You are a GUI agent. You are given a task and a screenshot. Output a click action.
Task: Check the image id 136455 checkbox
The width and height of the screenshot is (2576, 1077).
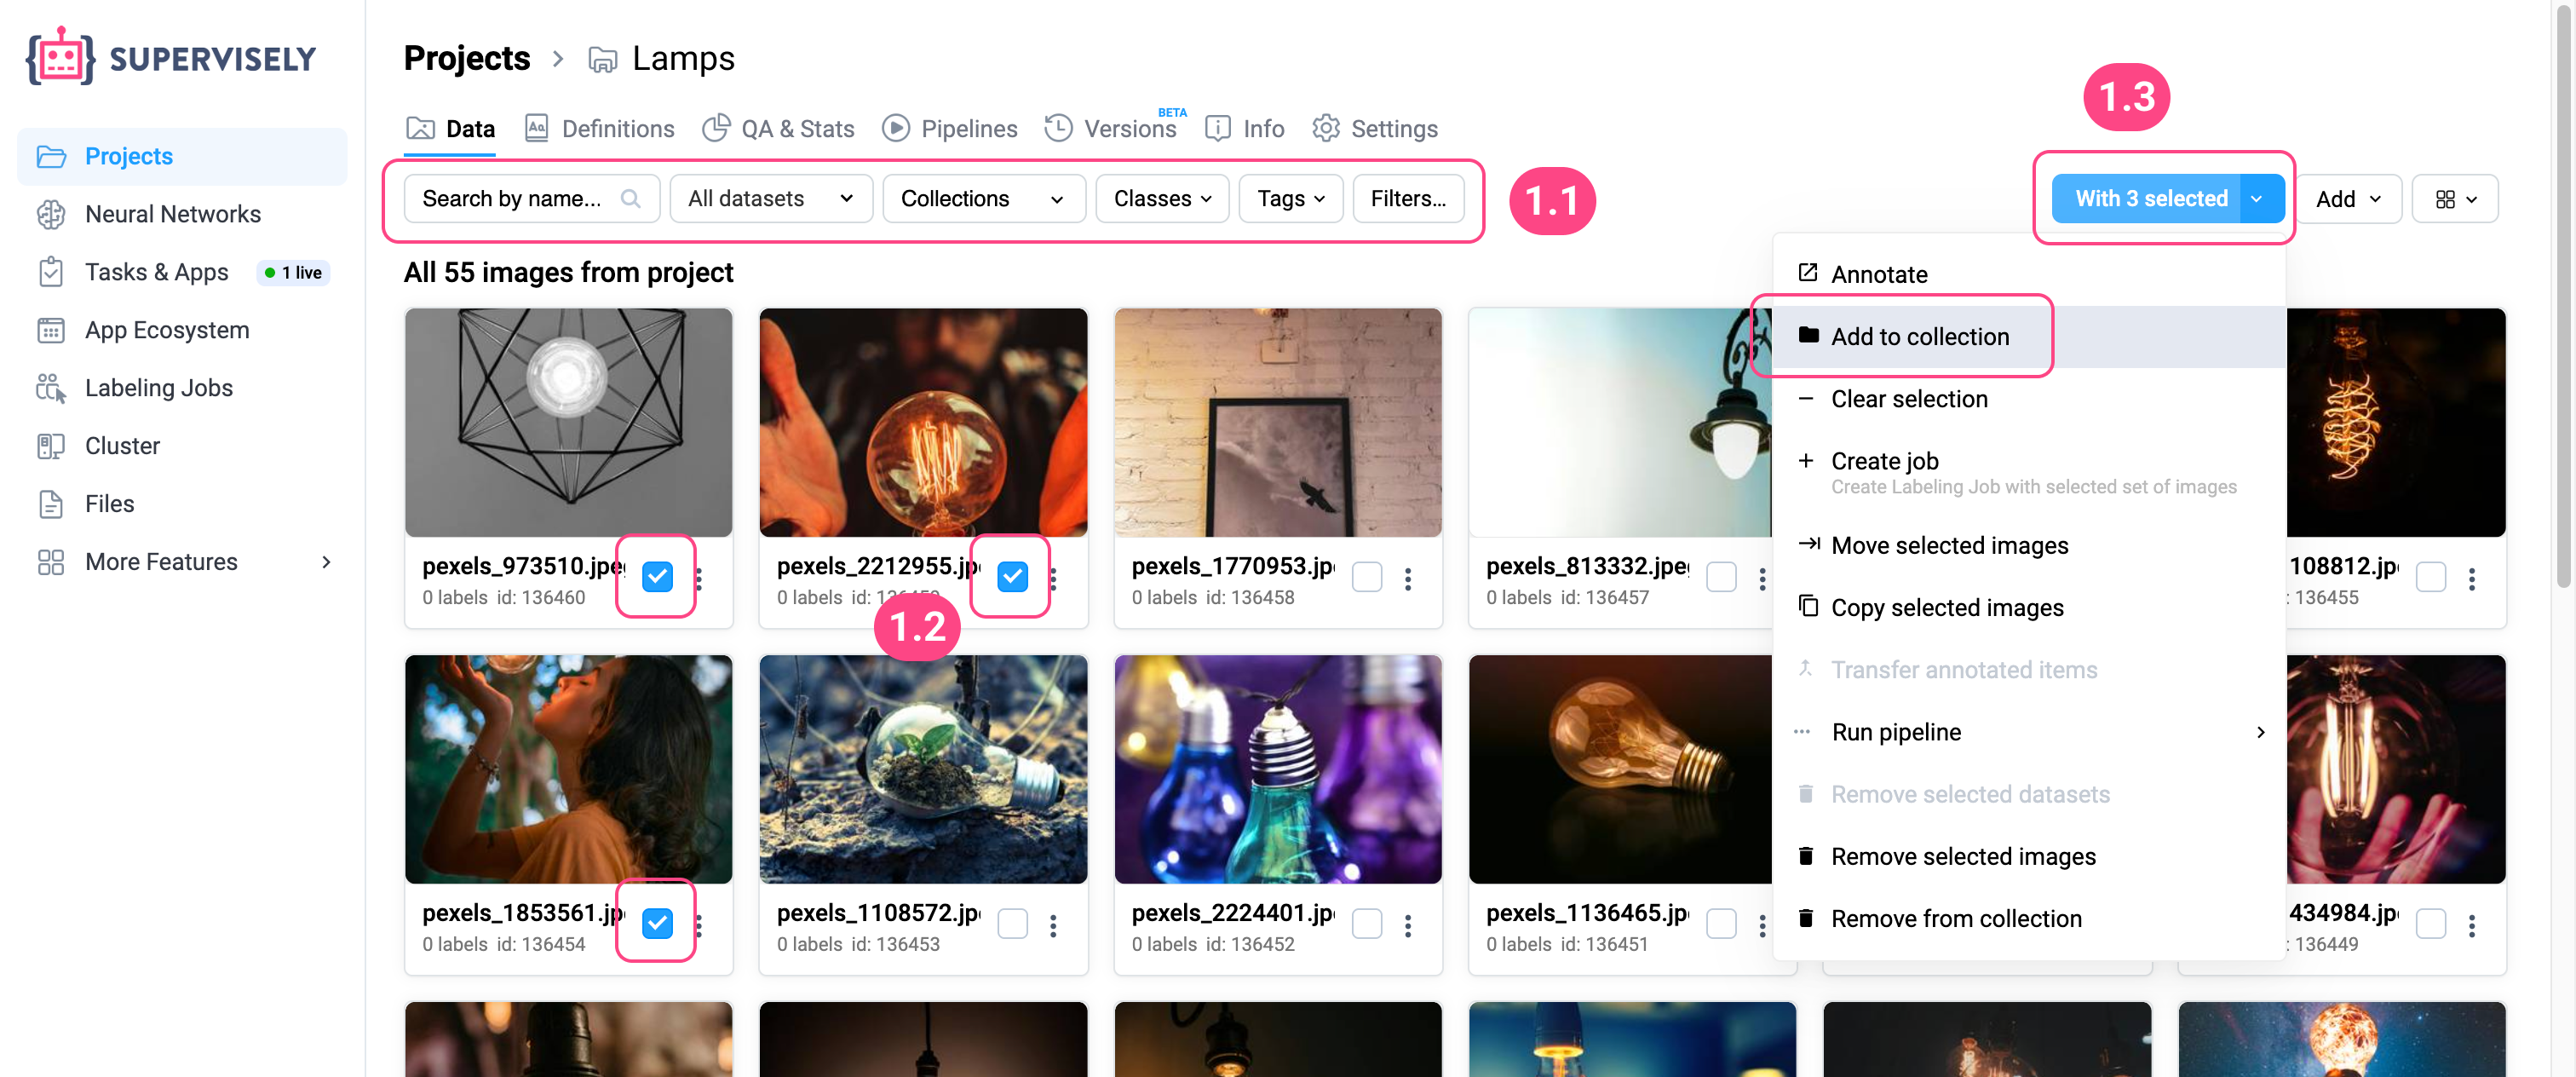point(2431,577)
